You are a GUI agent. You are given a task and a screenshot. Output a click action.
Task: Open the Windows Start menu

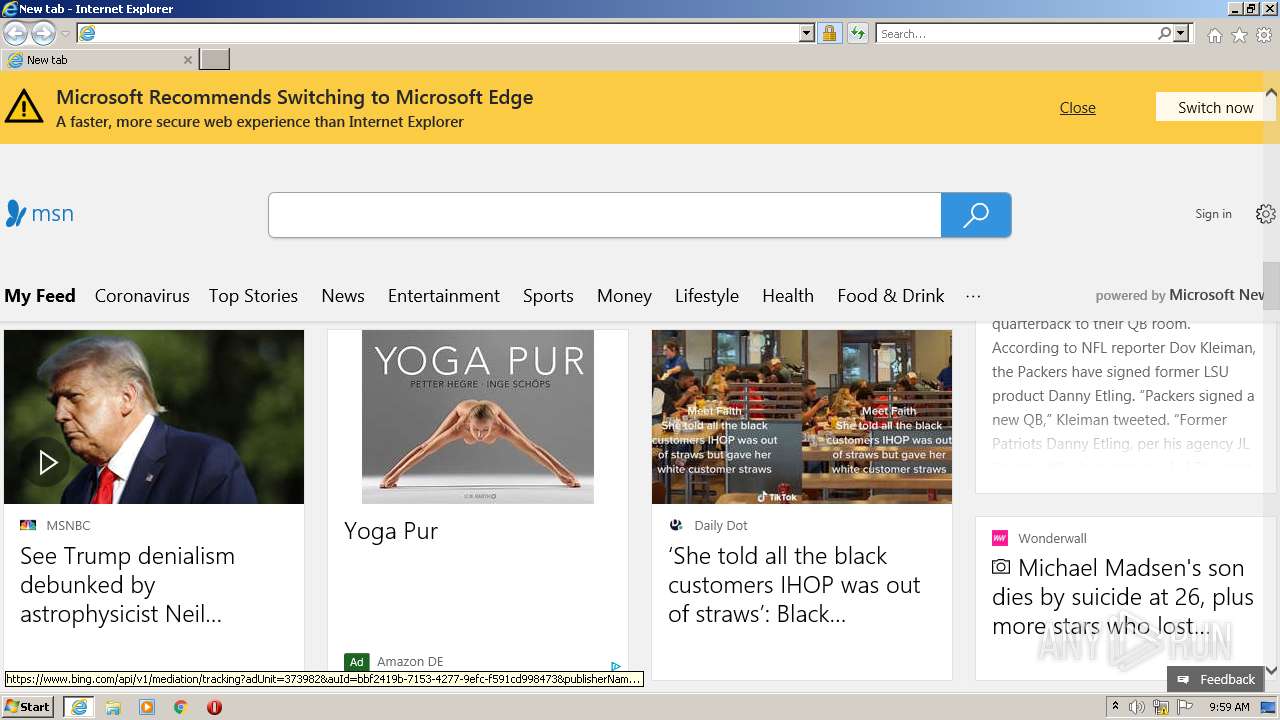[28, 707]
